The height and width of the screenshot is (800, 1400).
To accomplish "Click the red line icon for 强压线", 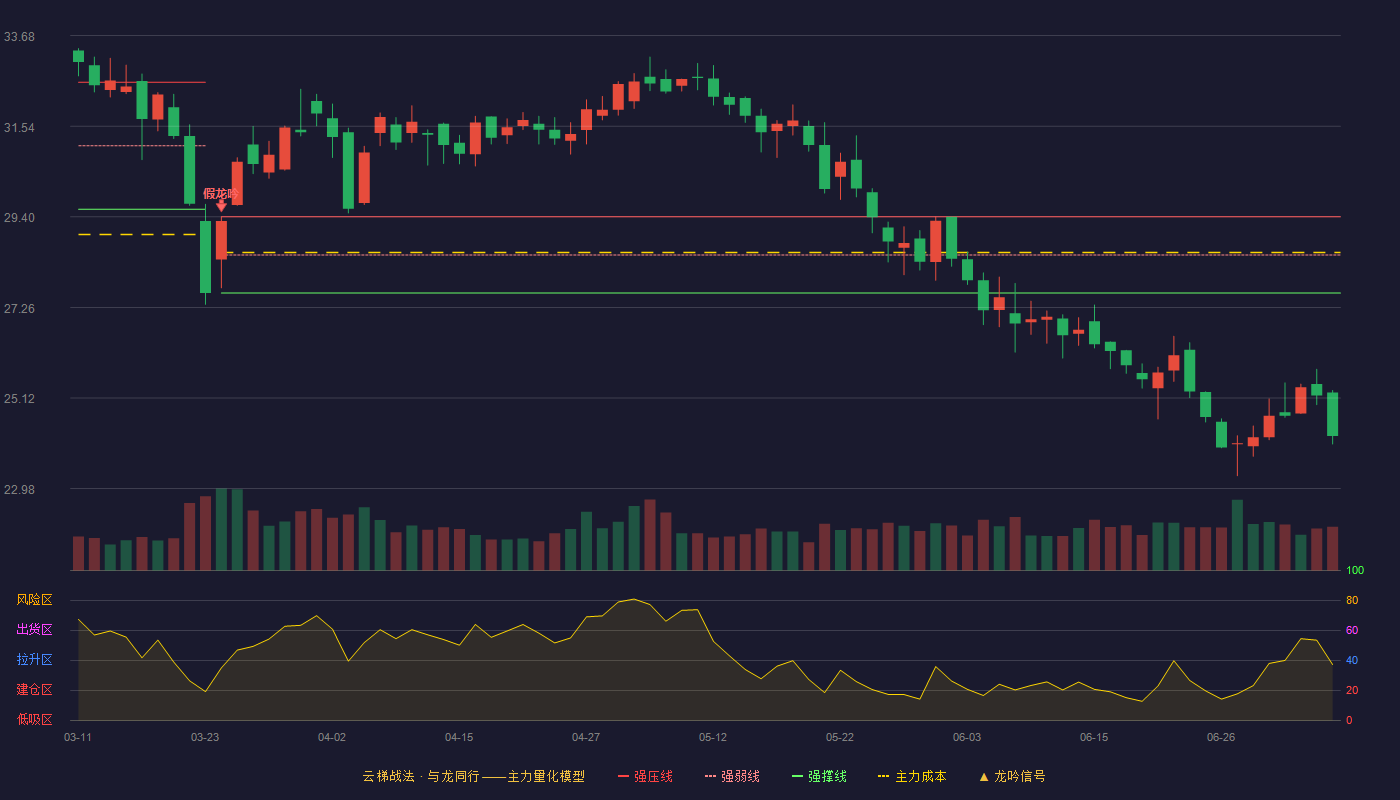I will tap(623, 776).
